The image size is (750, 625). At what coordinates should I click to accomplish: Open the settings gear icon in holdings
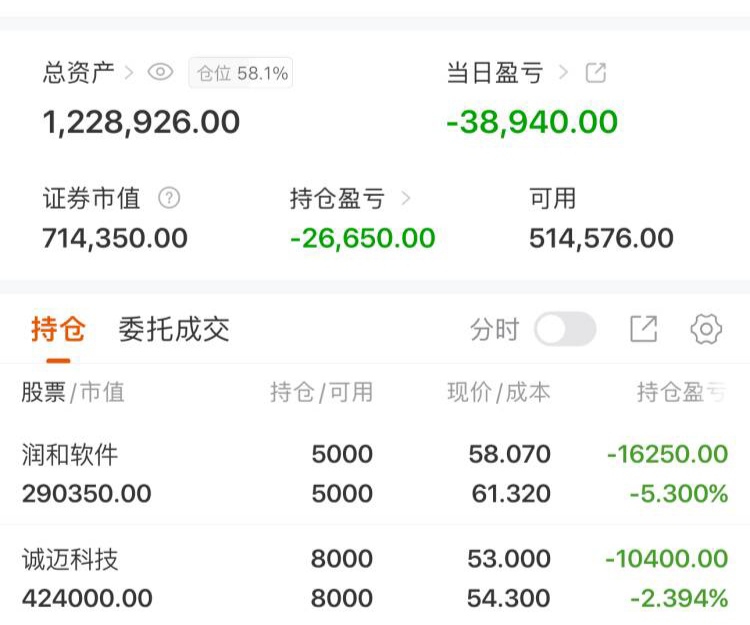706,329
